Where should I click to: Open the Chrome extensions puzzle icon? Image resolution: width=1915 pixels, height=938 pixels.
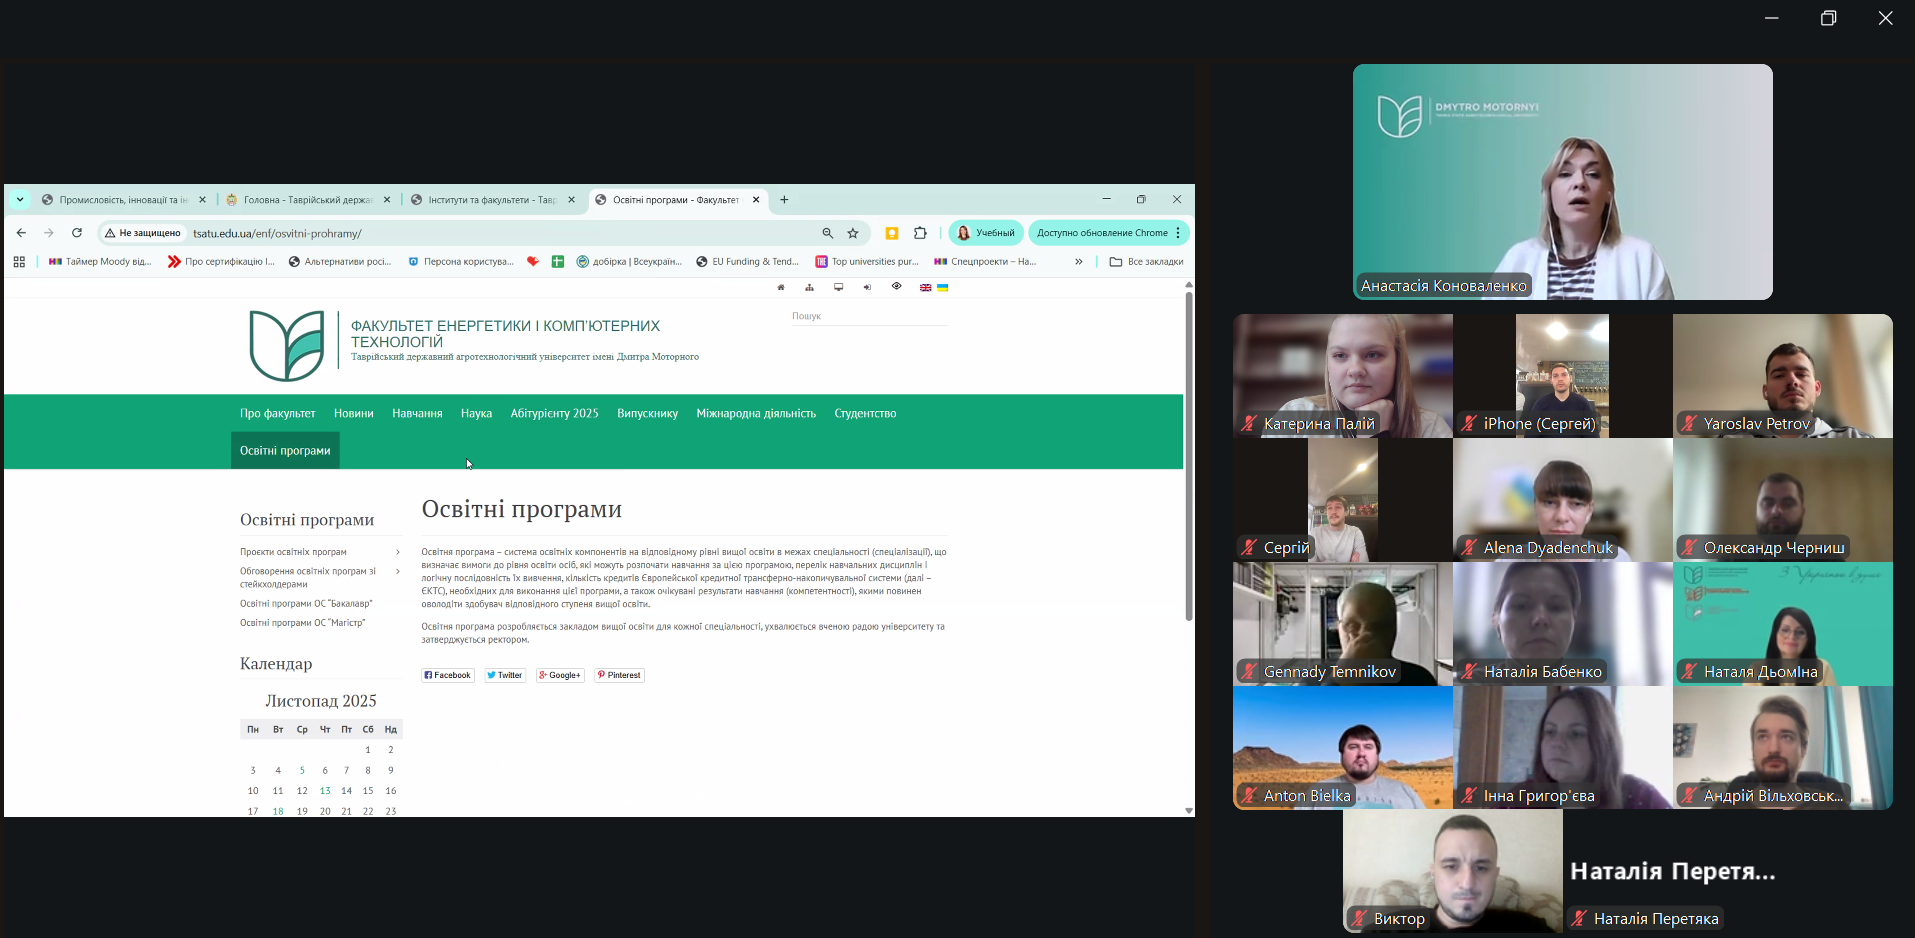pos(920,233)
